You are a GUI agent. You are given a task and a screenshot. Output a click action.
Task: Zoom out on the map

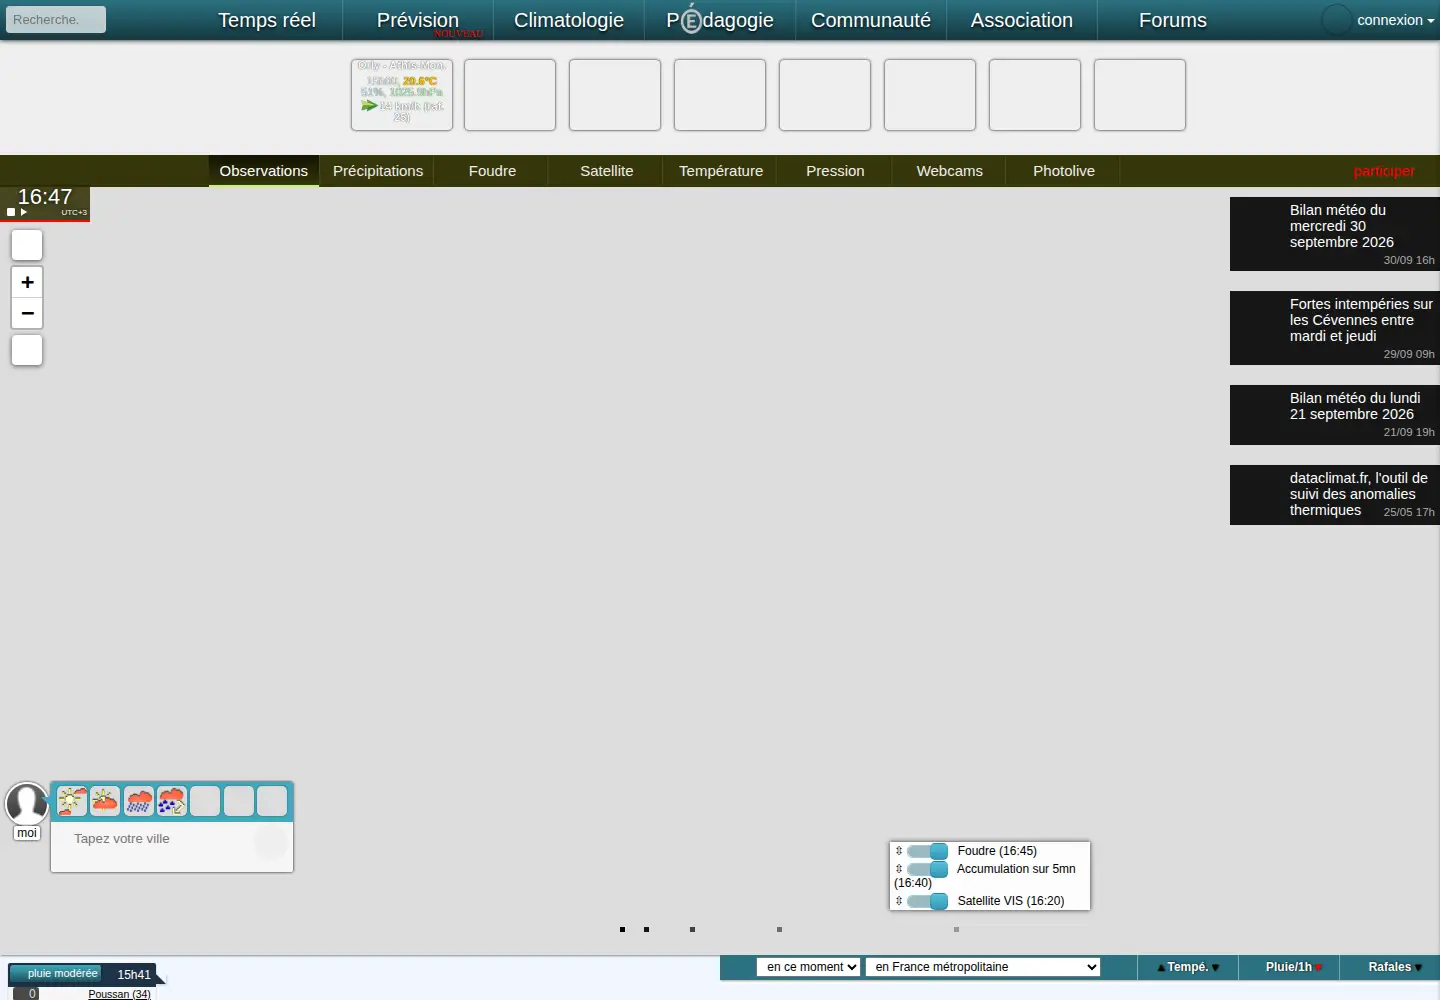click(27, 313)
